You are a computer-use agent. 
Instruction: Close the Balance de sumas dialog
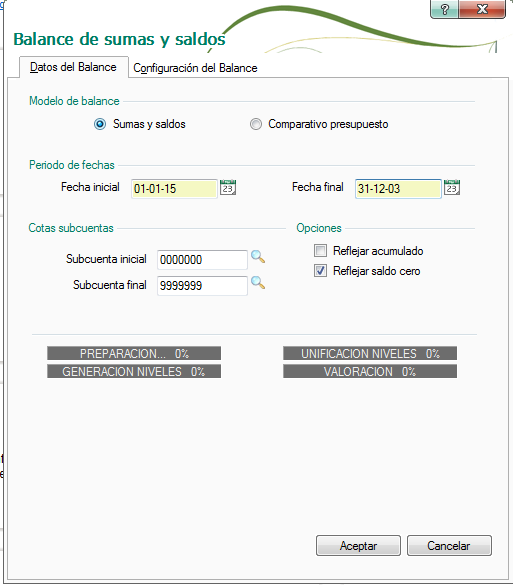[482, 9]
